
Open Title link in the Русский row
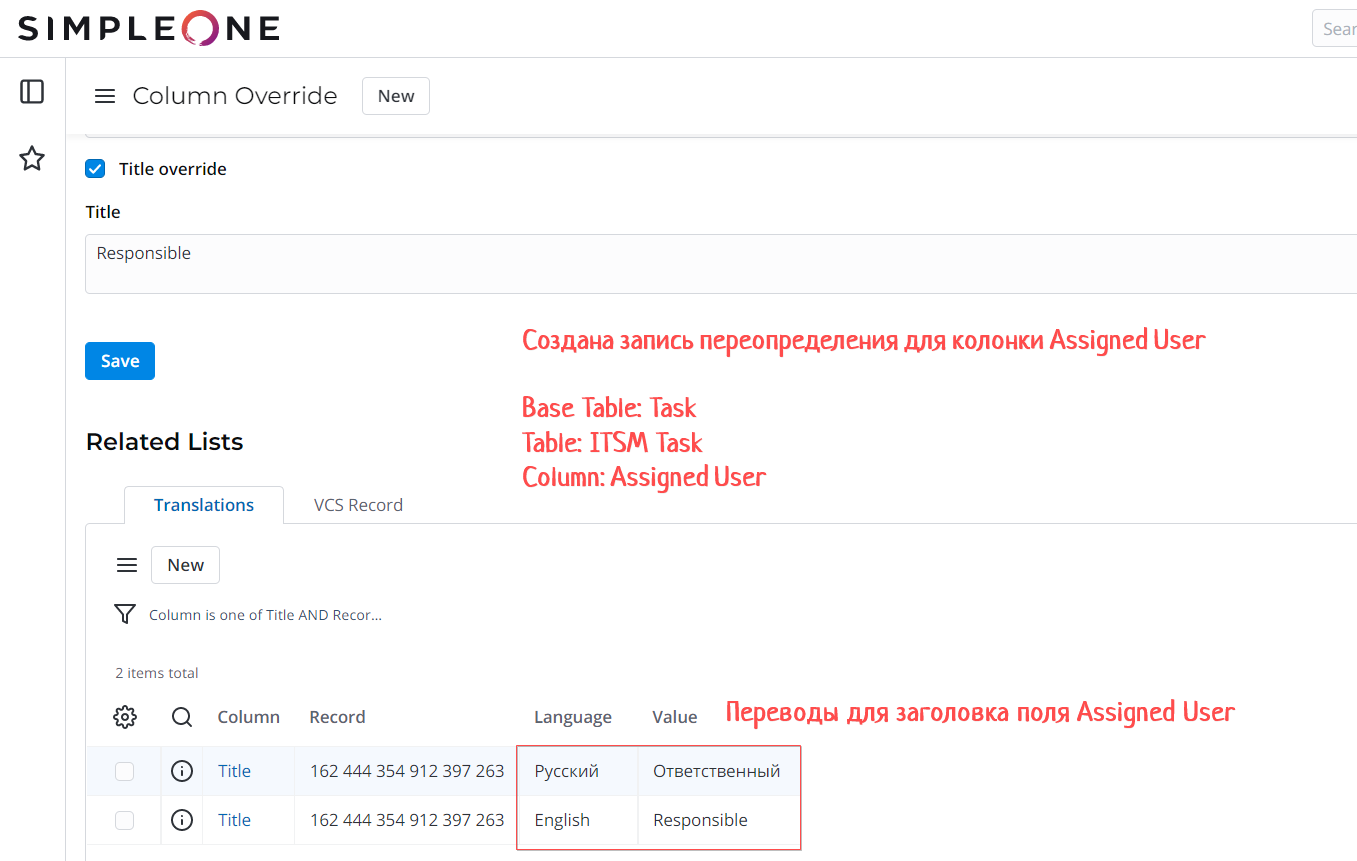[x=234, y=771]
